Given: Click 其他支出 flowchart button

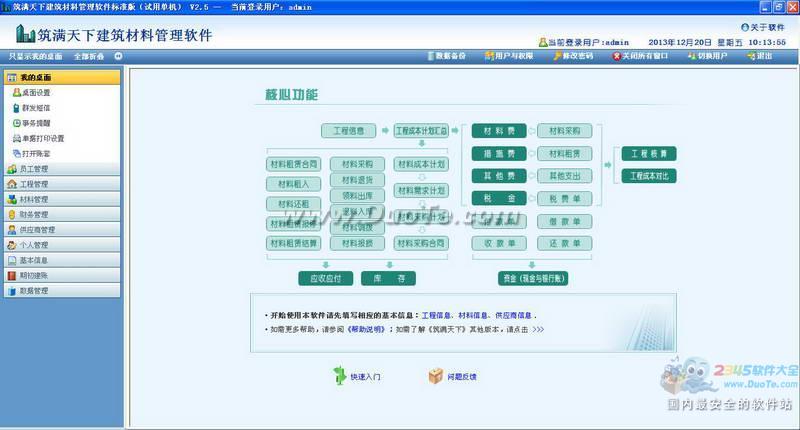Looking at the screenshot, I should click(x=565, y=176).
